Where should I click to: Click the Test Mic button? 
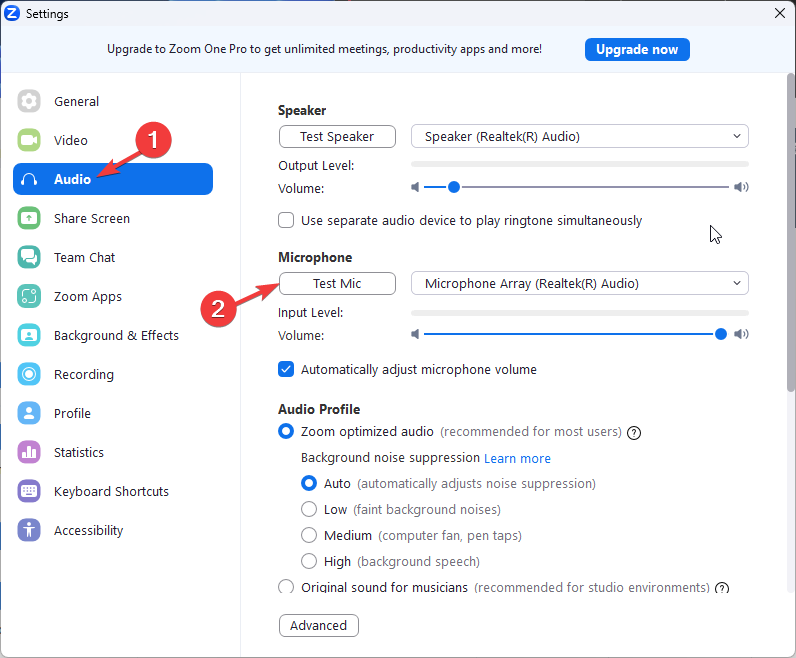tap(337, 283)
